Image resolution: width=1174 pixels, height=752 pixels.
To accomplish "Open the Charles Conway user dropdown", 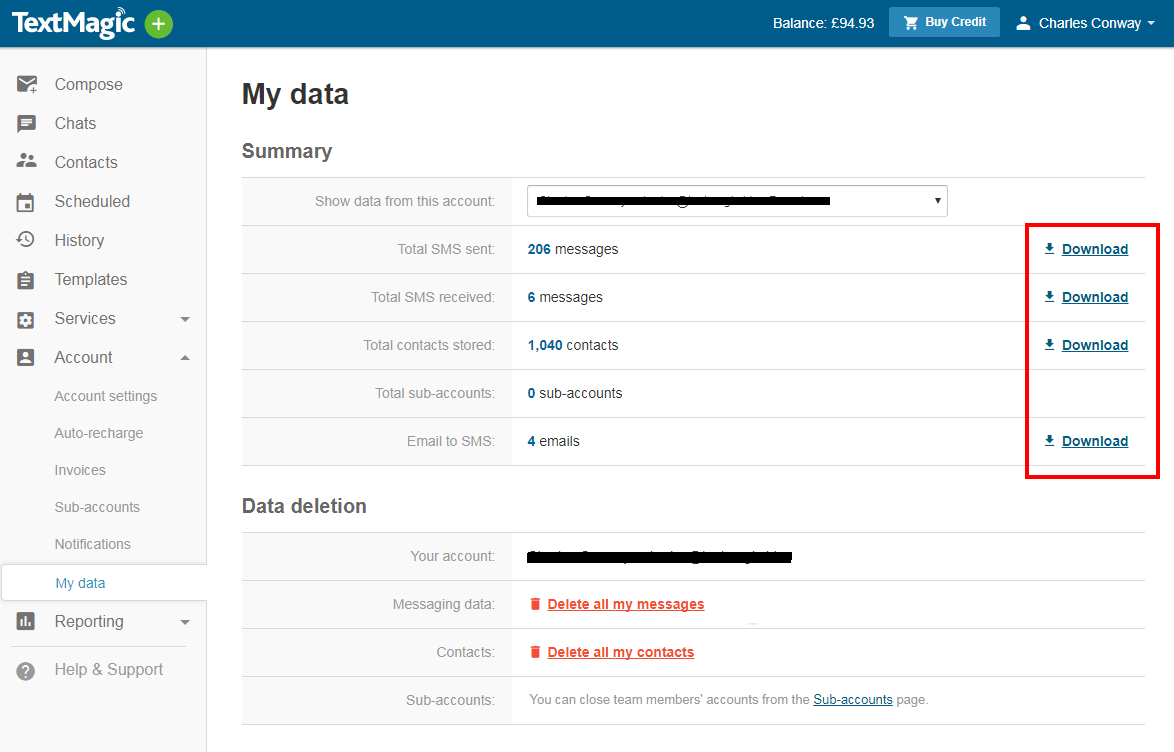I will coord(1086,23).
